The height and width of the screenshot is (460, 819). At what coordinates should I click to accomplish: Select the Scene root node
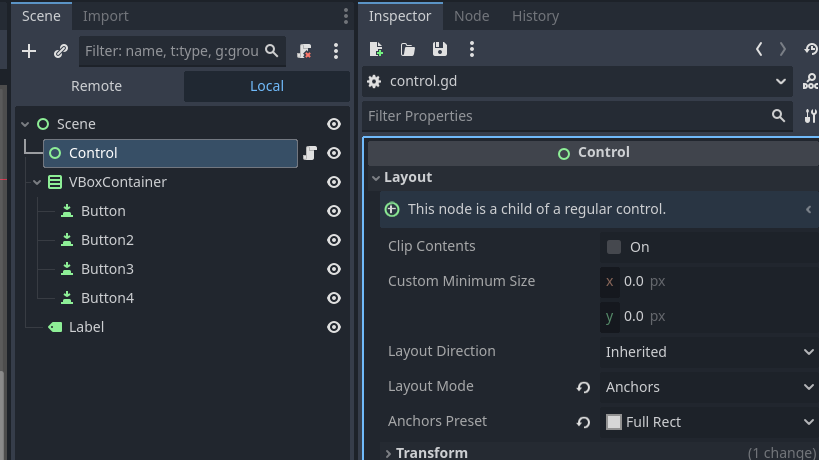tap(76, 124)
